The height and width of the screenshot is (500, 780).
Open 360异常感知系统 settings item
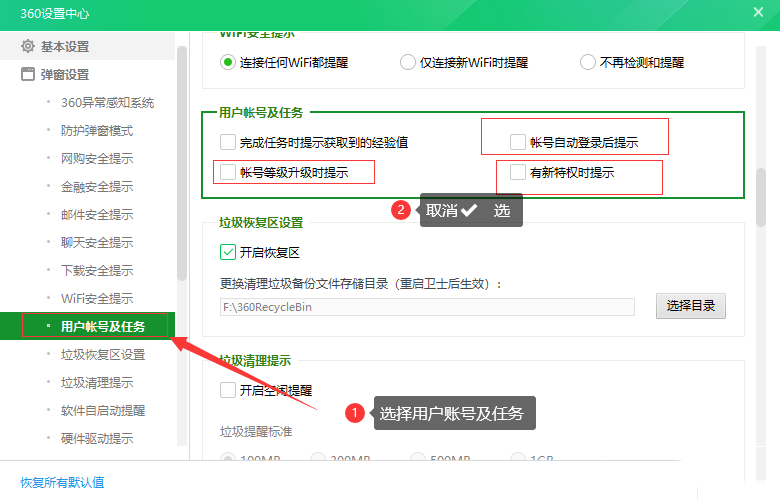pyautogui.click(x=107, y=102)
